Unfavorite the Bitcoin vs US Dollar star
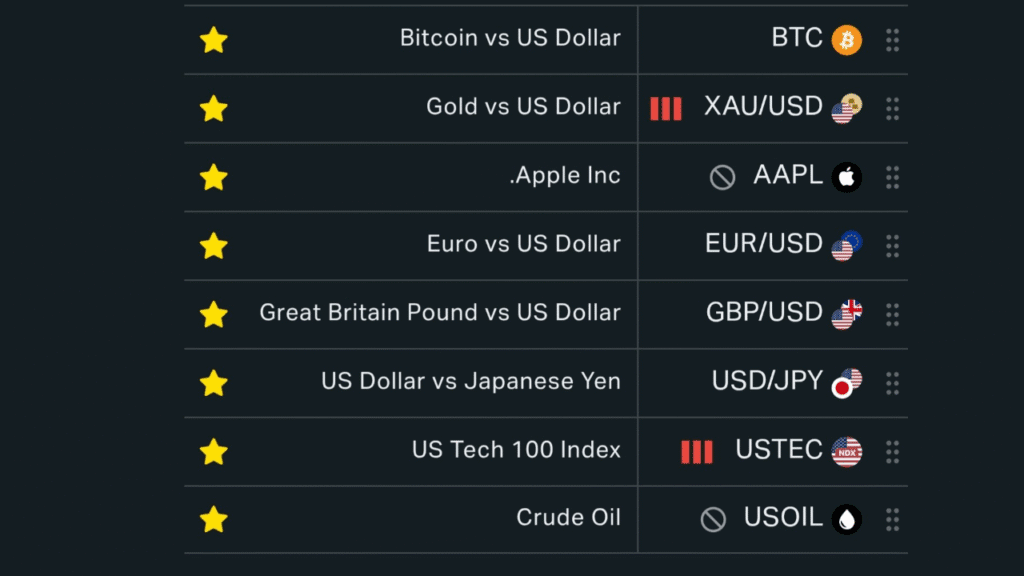This screenshot has width=1024, height=576. pos(214,40)
